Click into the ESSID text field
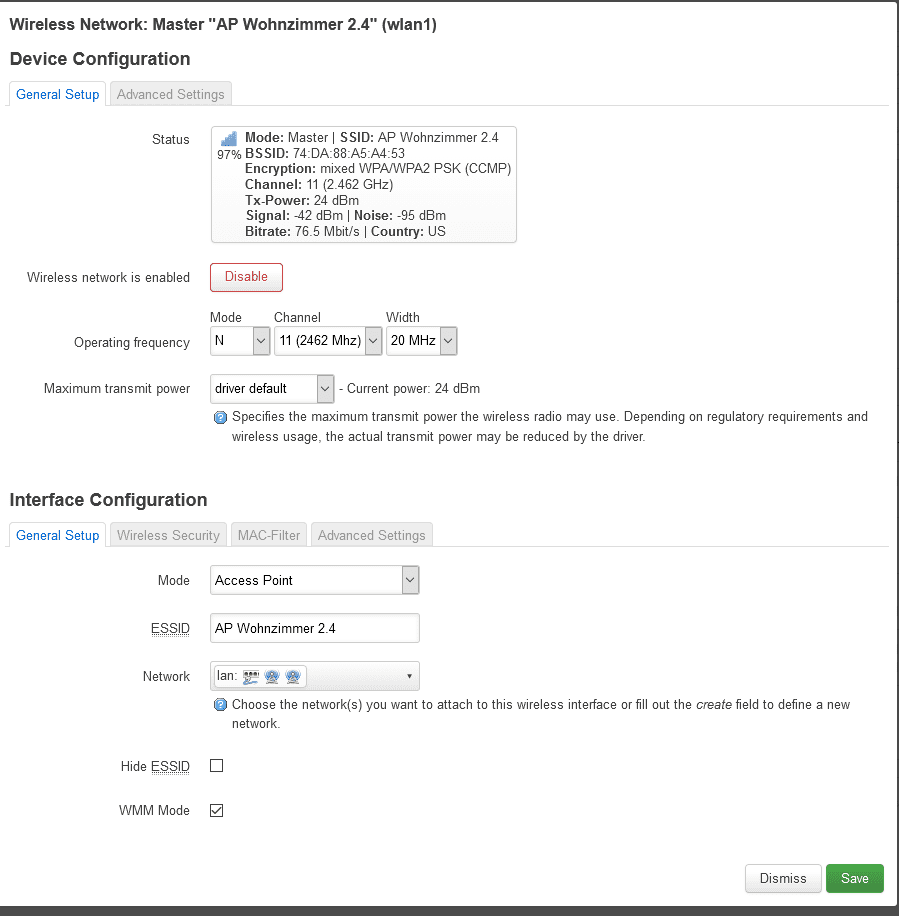The image size is (899, 916). point(315,628)
